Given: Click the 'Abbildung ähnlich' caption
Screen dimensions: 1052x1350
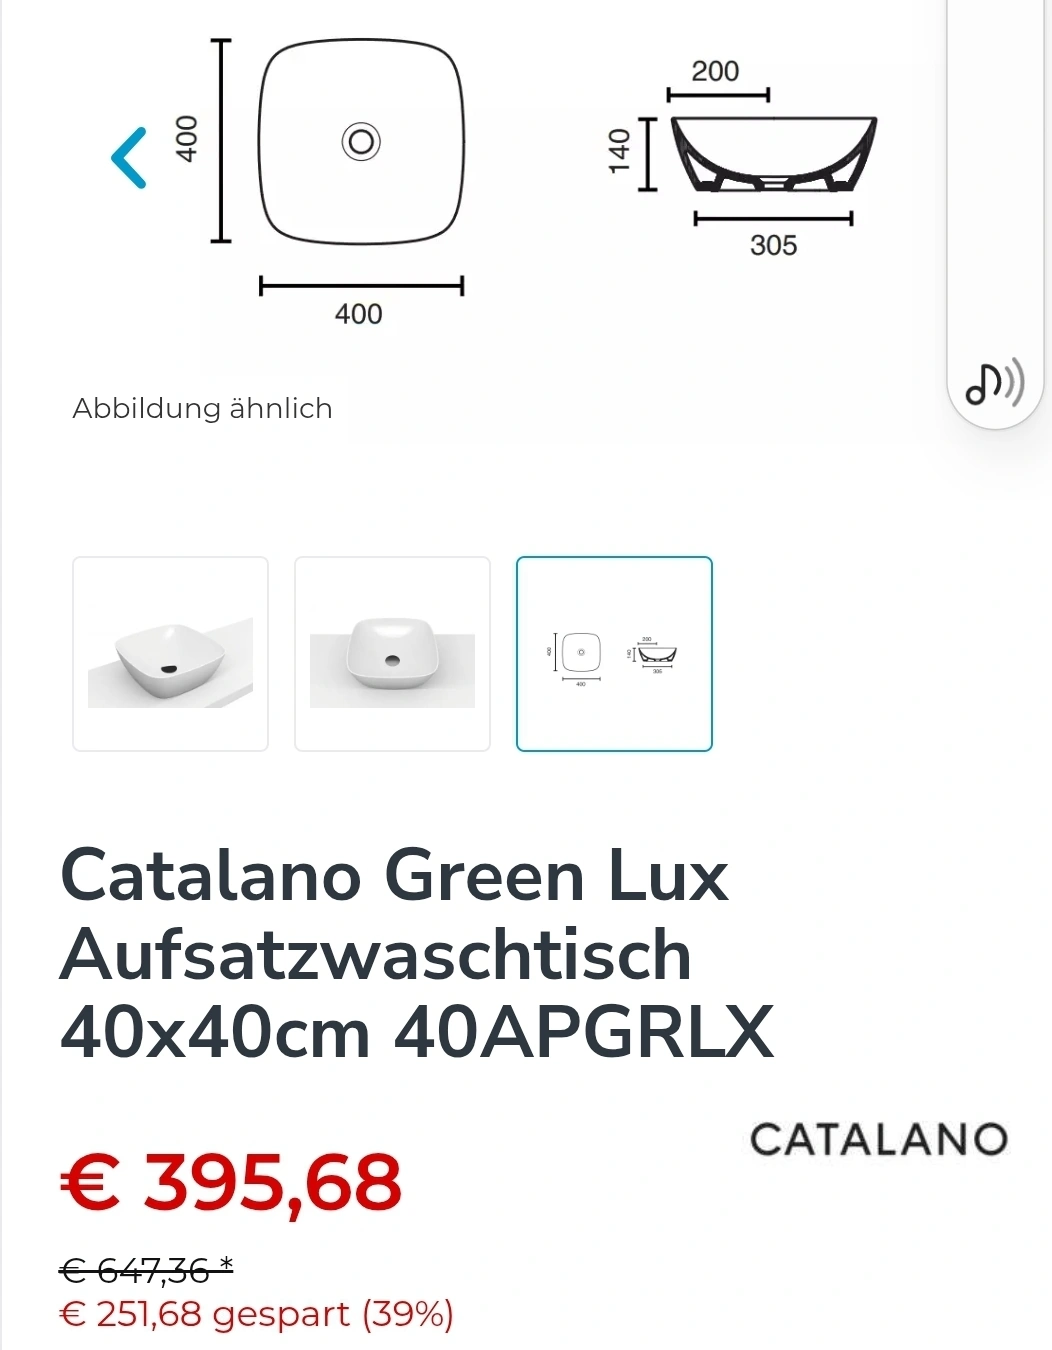Looking at the screenshot, I should [x=202, y=408].
